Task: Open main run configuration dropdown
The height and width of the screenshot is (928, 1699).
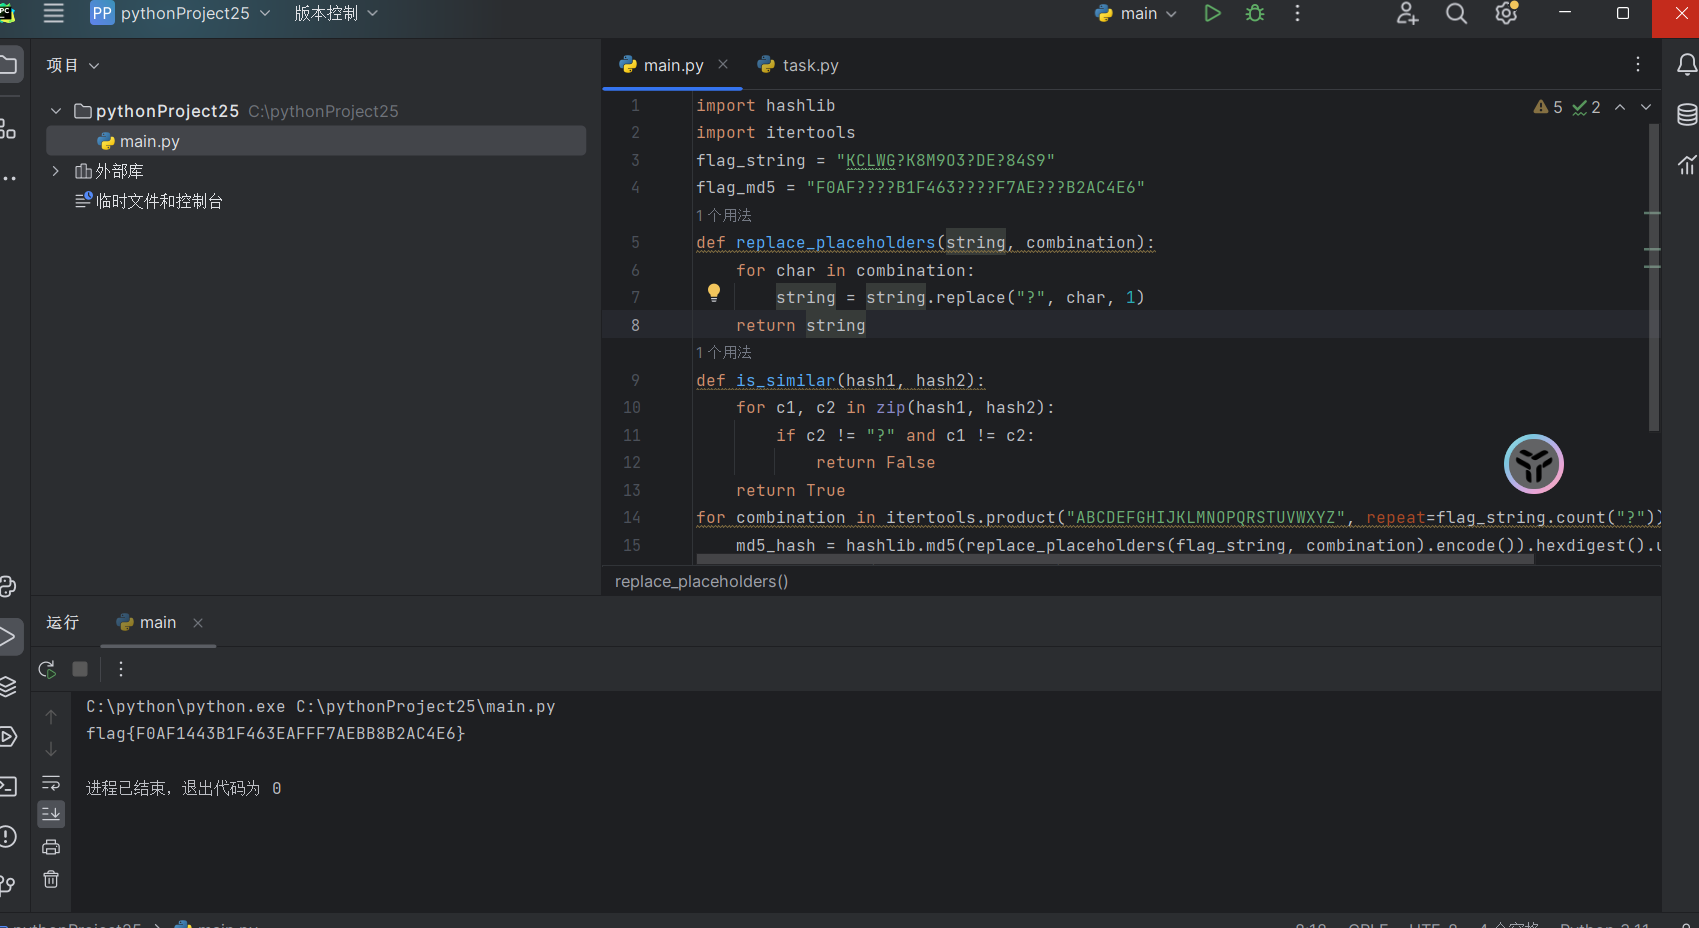Action: 1137,13
